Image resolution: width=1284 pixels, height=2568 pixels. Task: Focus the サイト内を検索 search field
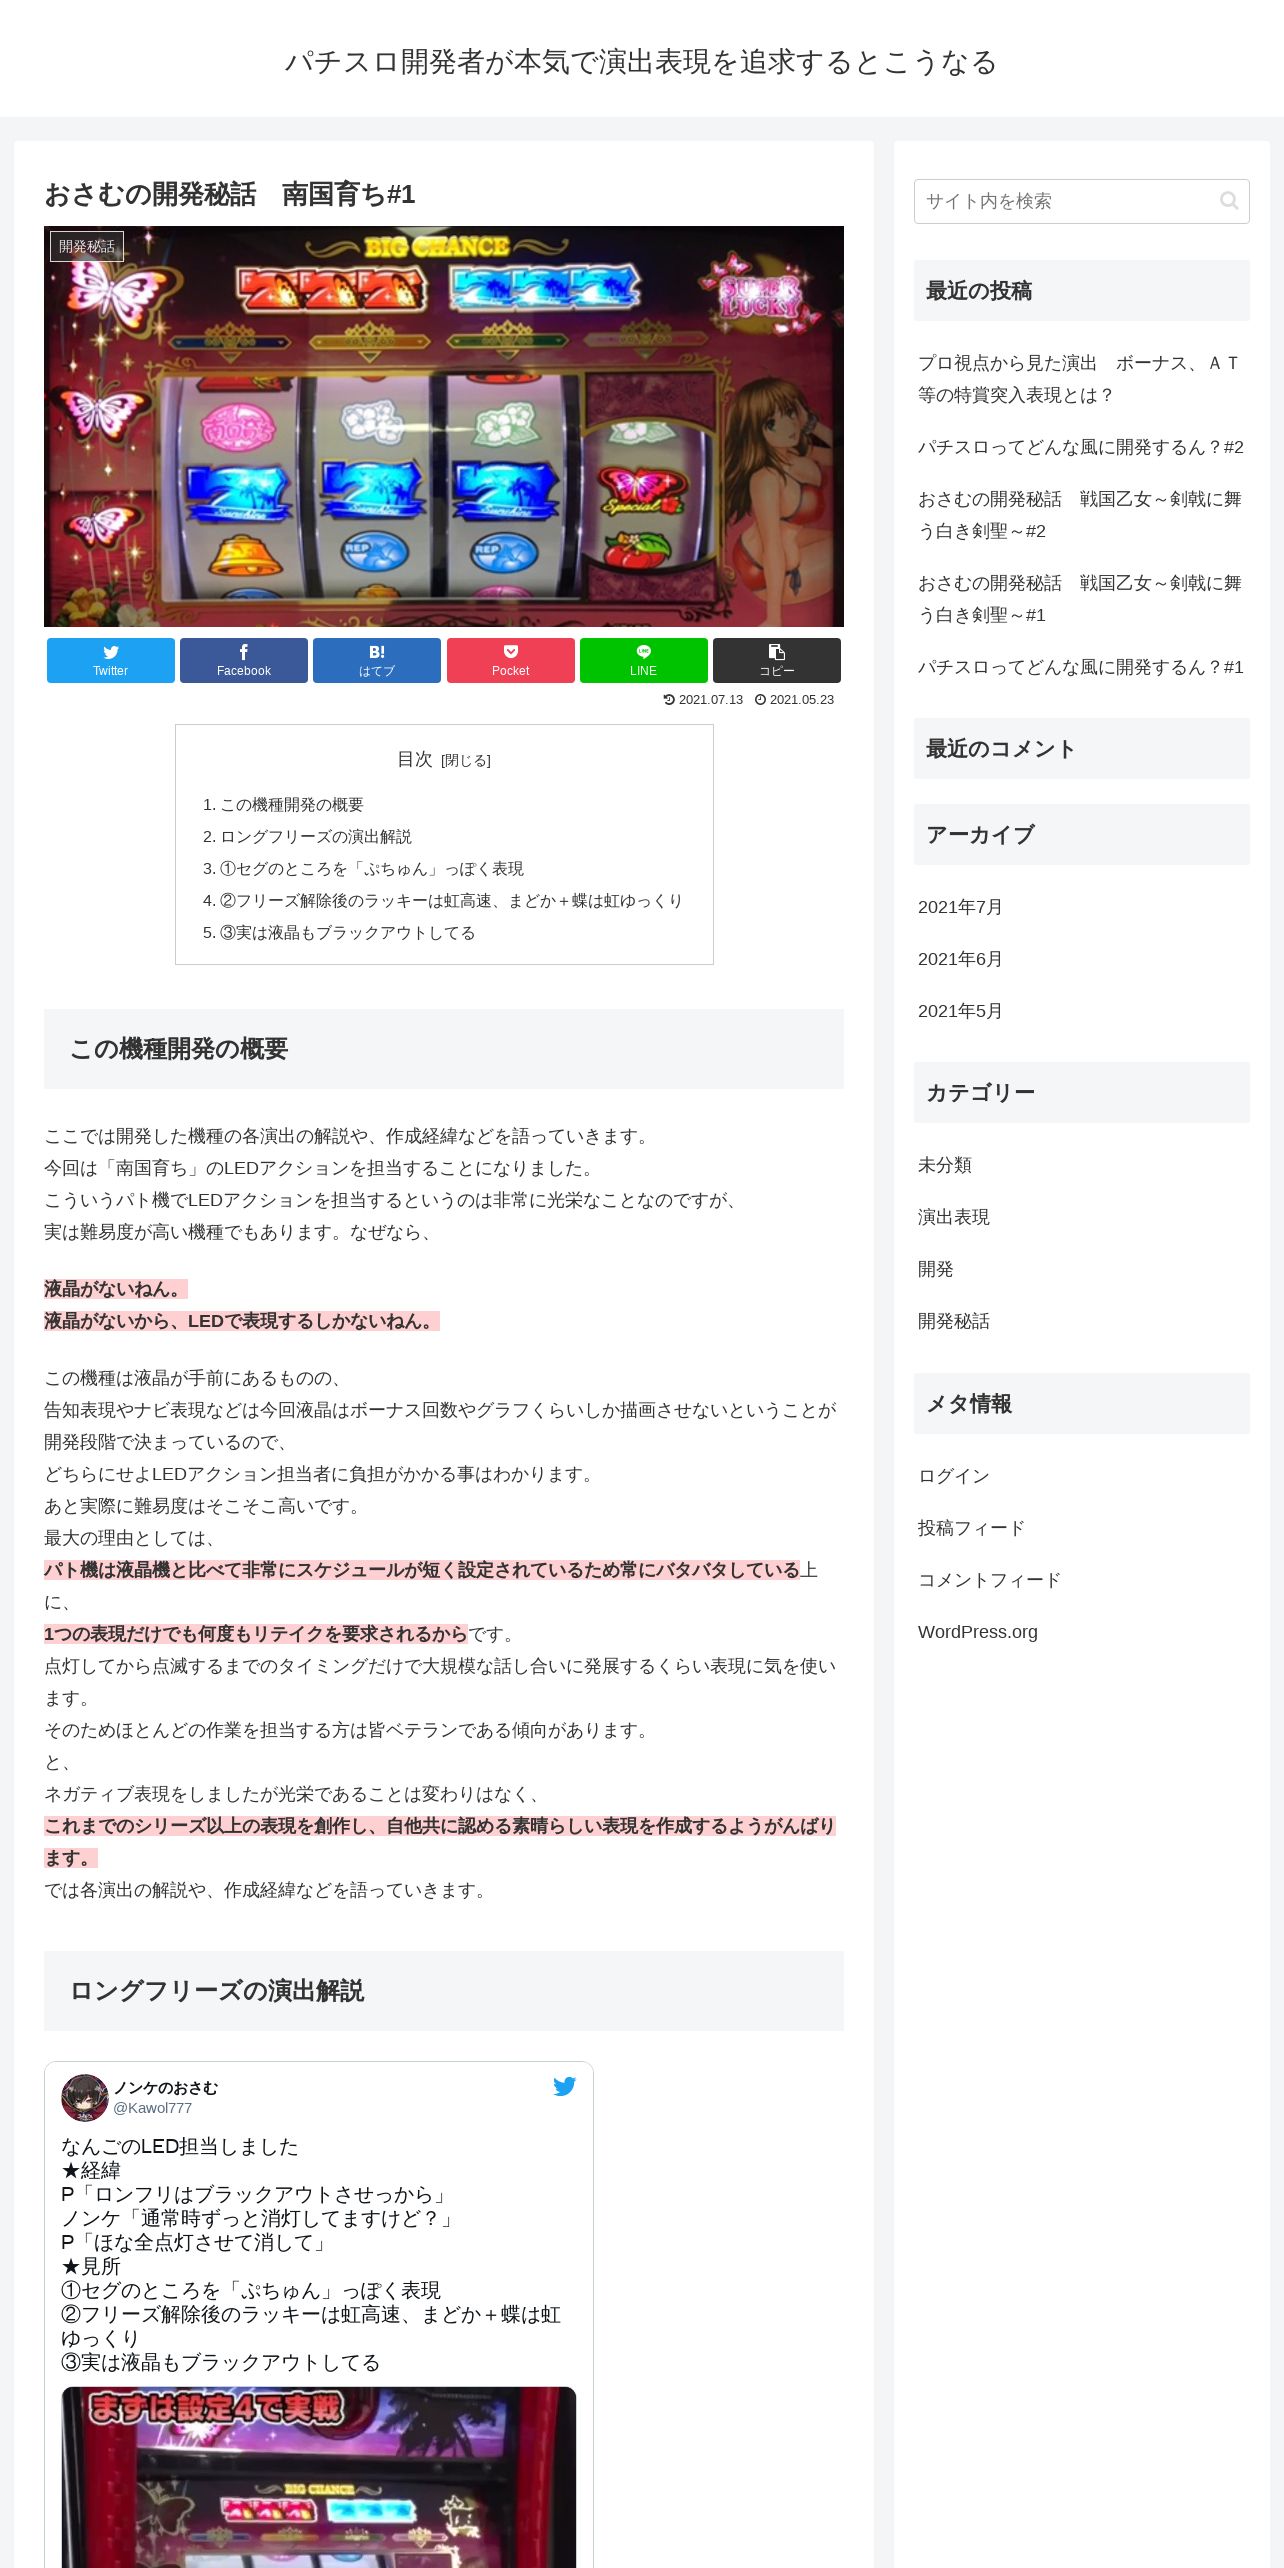coord(1082,201)
